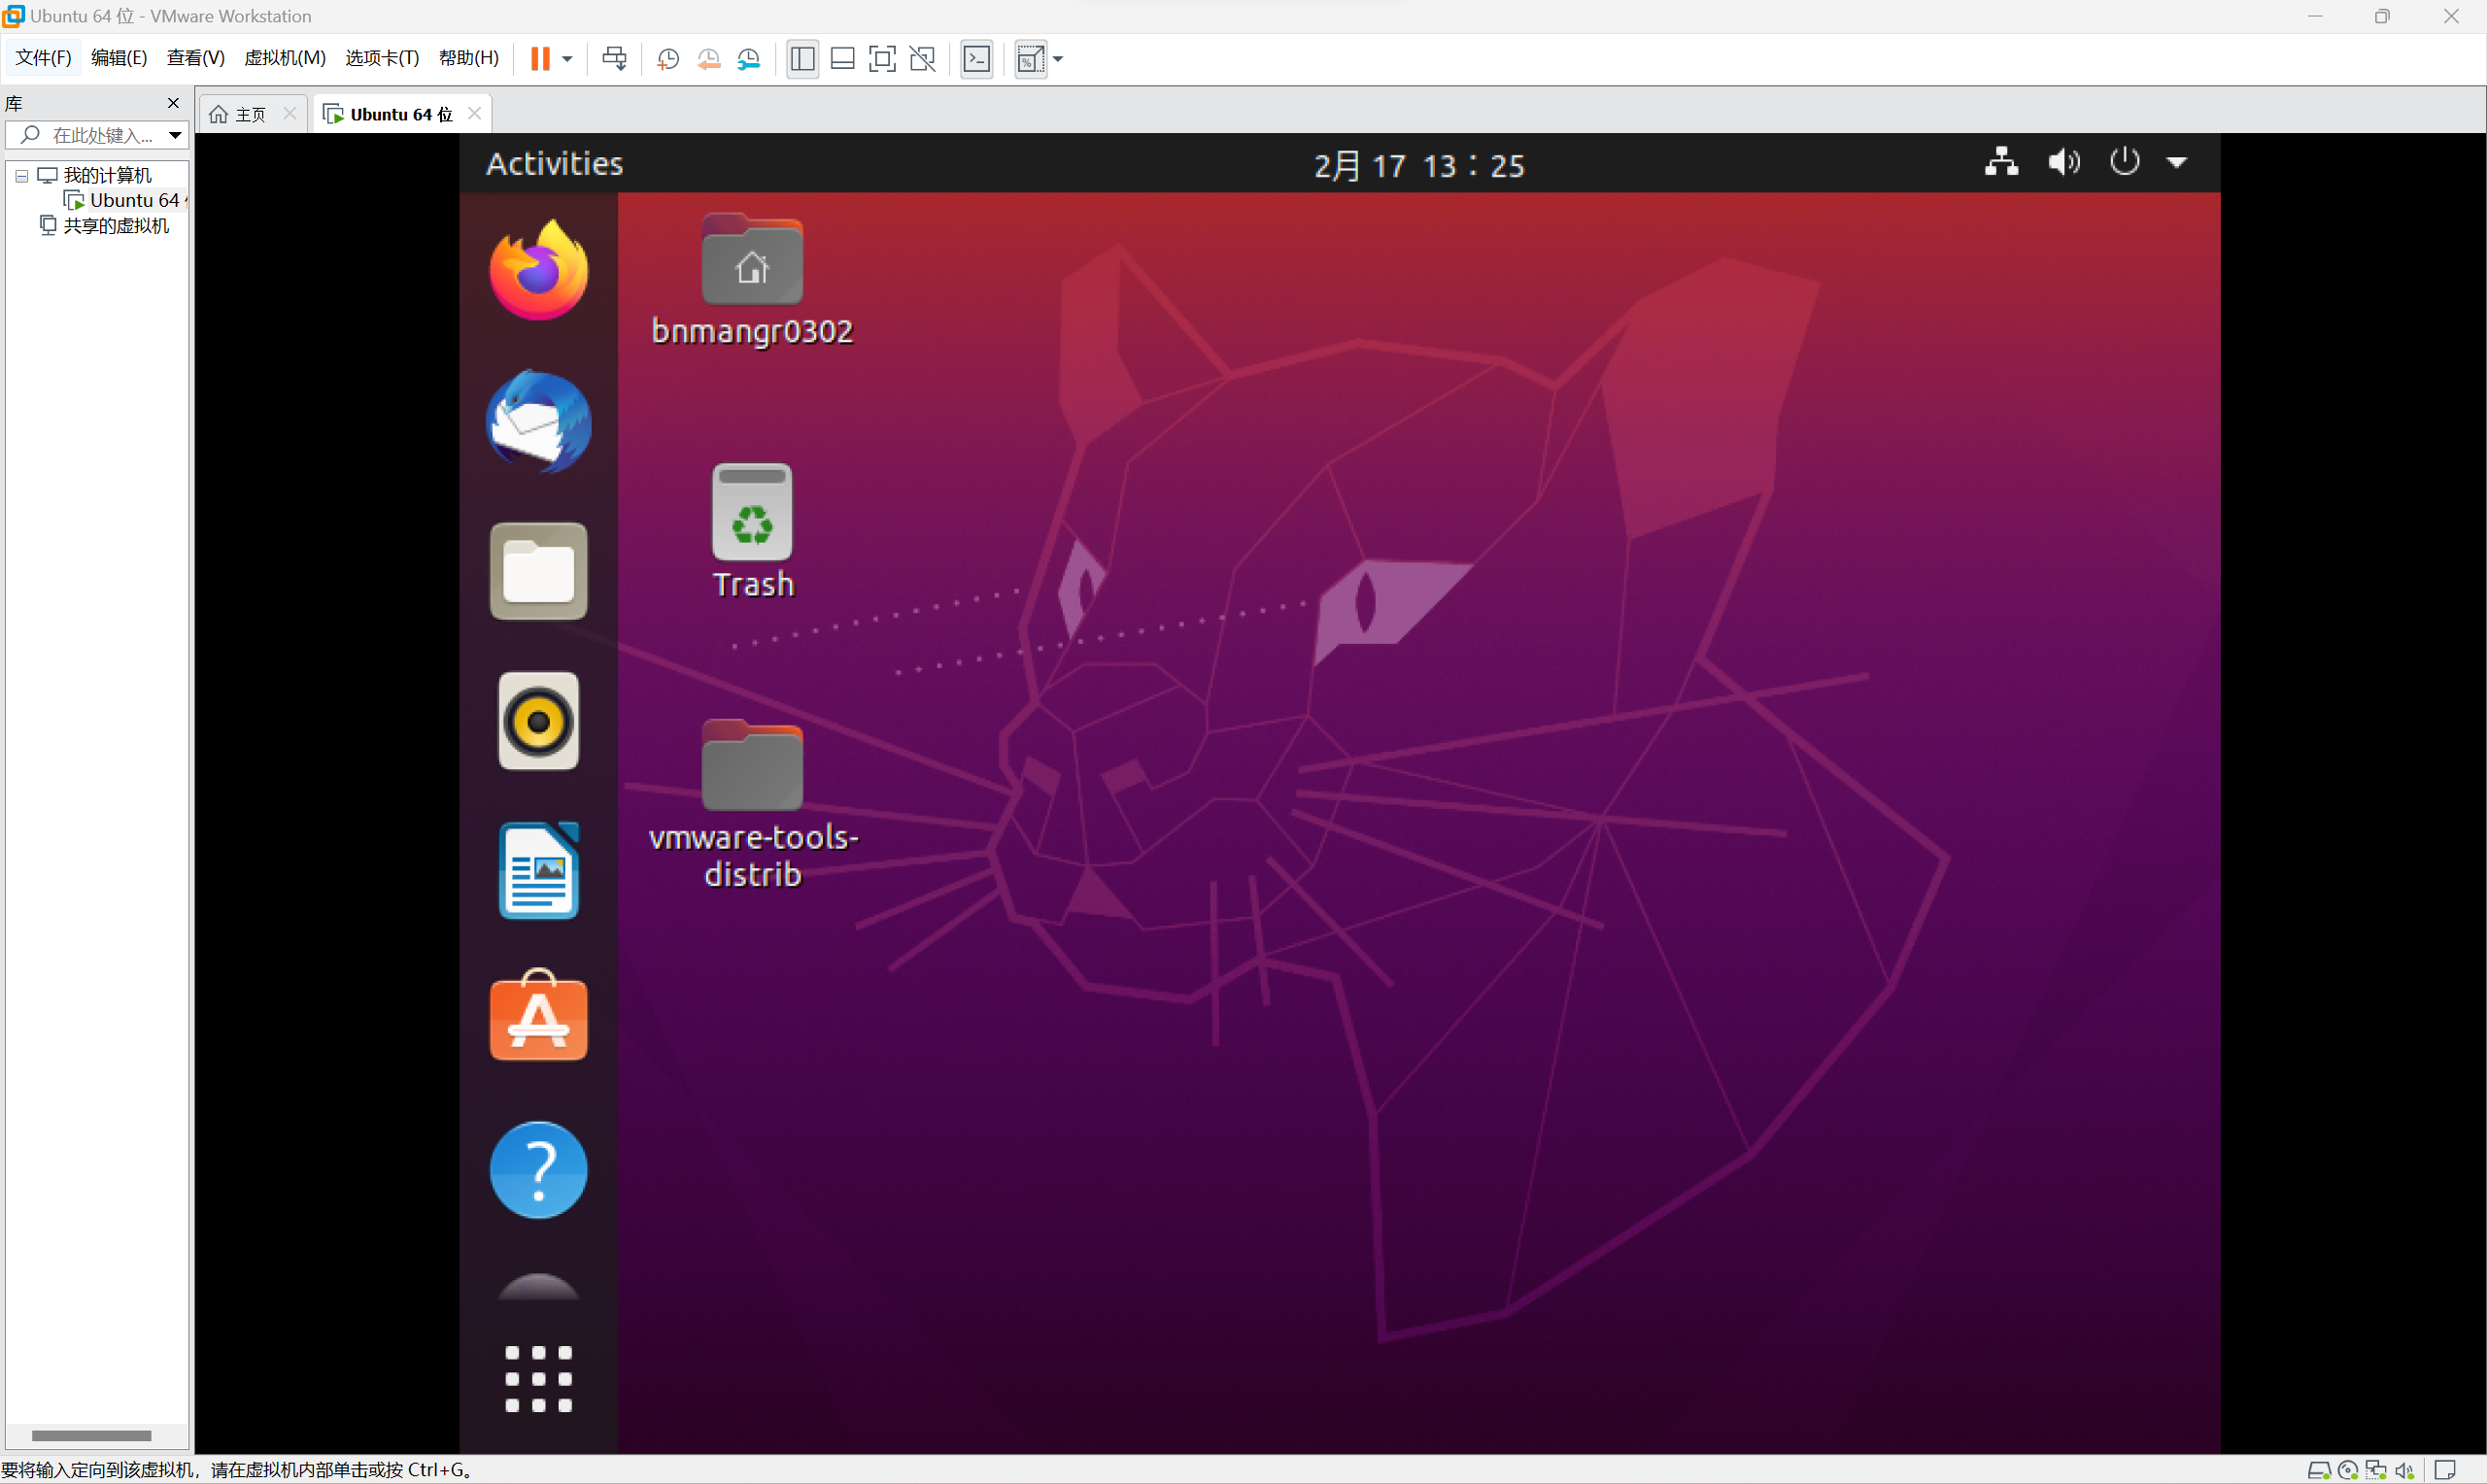The image size is (2487, 1484).
Task: Click the Send Ctrl+Alt+Del toolbar icon
Action: tap(614, 59)
